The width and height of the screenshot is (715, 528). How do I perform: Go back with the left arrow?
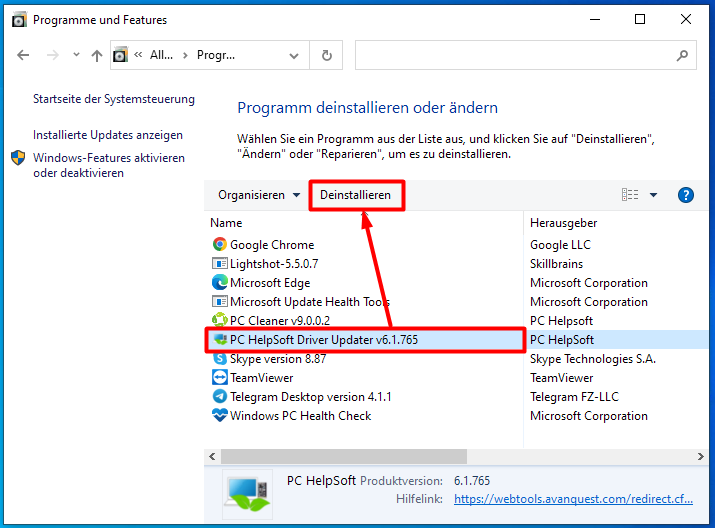pyautogui.click(x=23, y=56)
